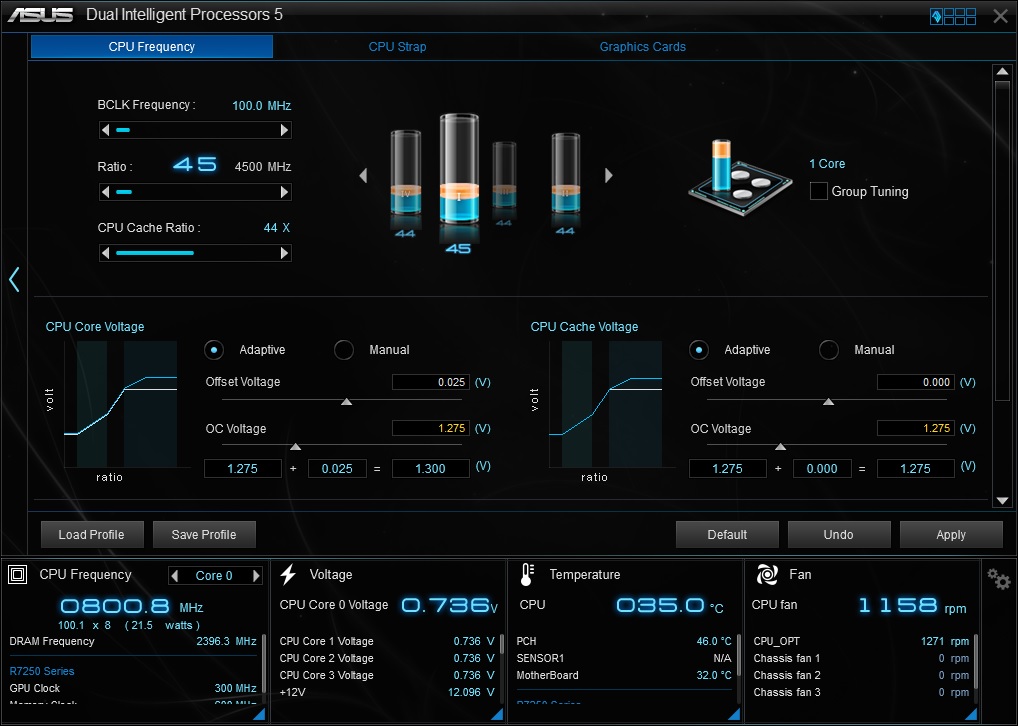Screen dimensions: 1018x726
Task: Select the large core cylinder labeled 45
Action: 459,170
